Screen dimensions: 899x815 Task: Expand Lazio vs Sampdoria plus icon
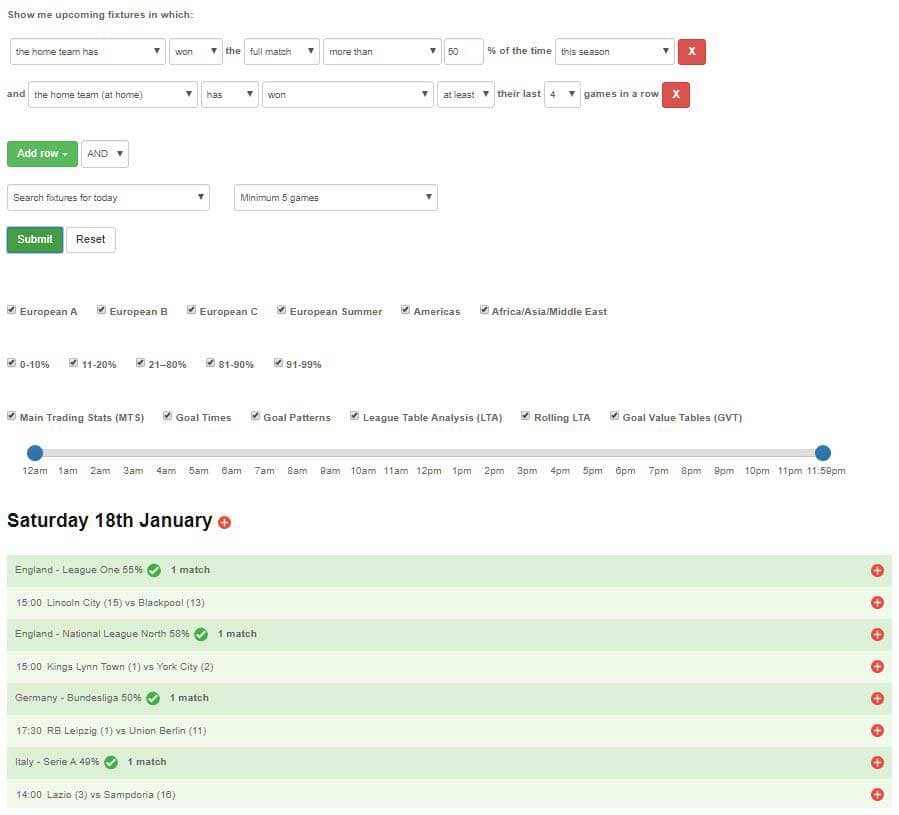coord(877,794)
